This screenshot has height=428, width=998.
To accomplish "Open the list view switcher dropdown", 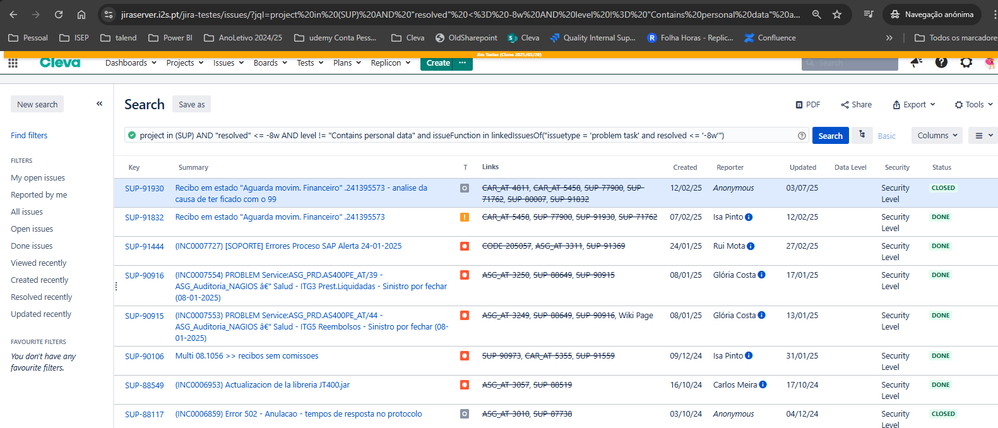I will (x=983, y=136).
